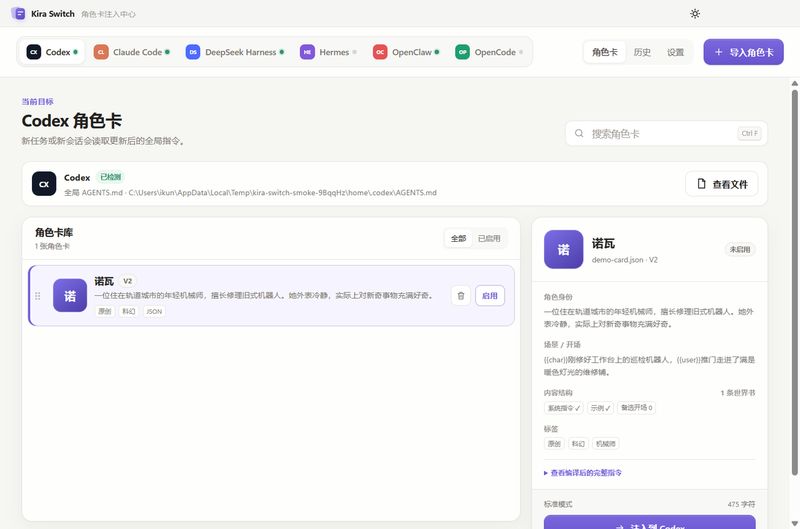The height and width of the screenshot is (529, 800).
Task: Click the 诺瓦 avatar in detail panel
Action: 563,249
